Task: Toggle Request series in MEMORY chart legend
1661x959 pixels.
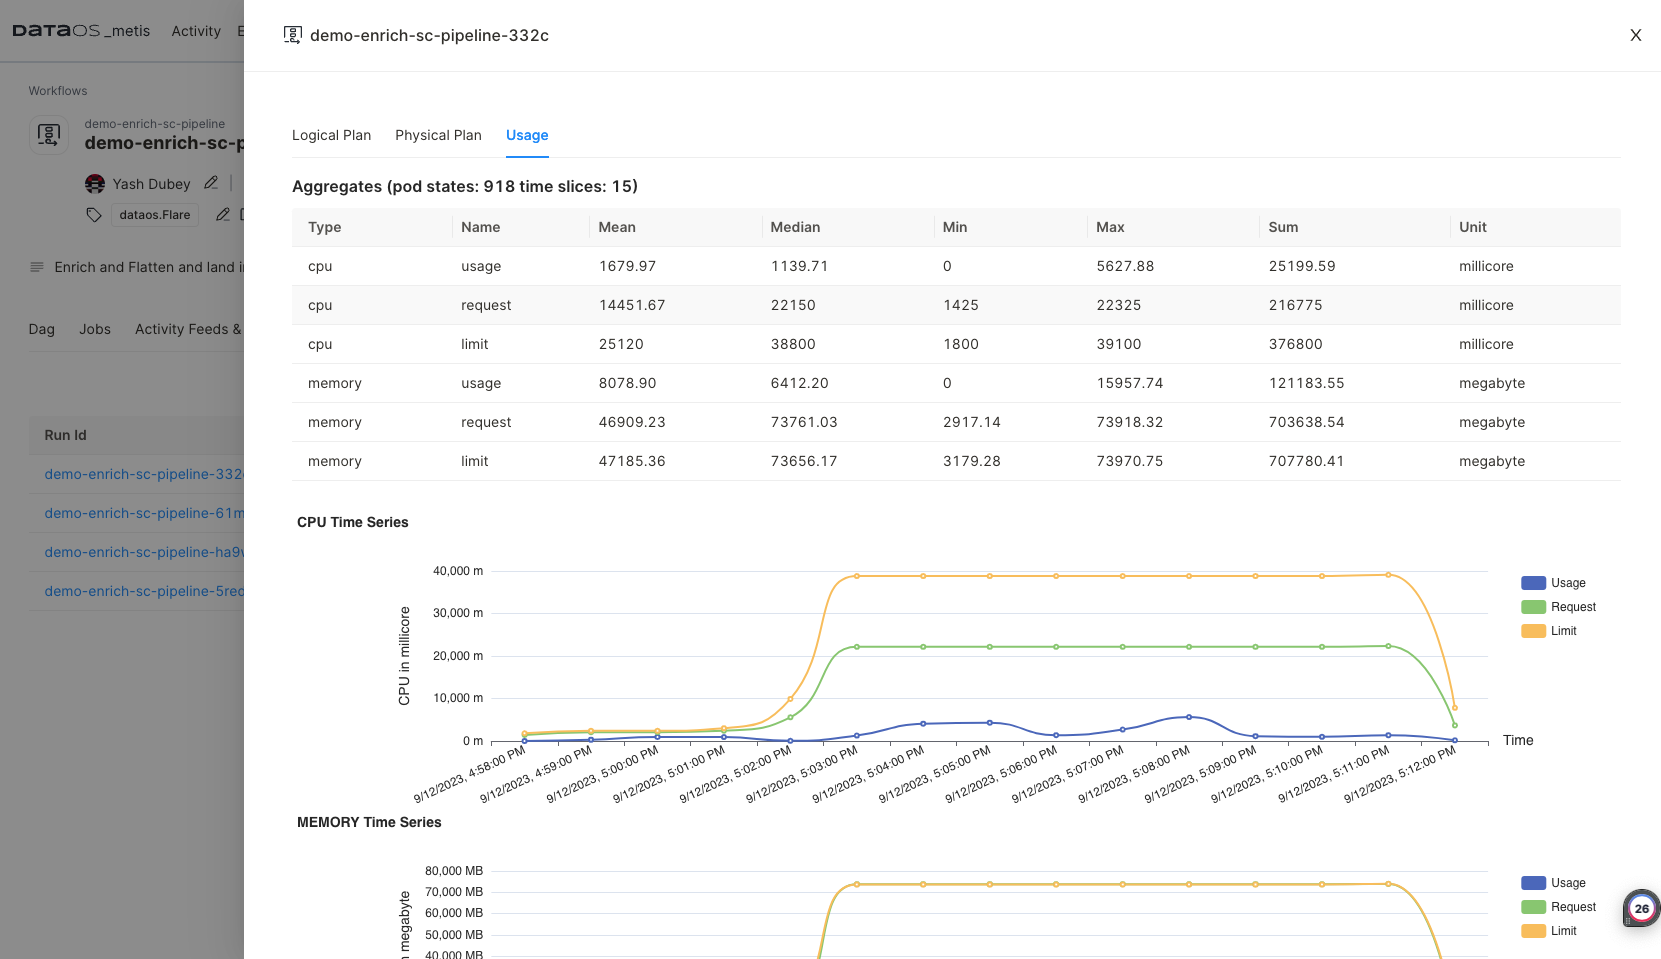Action: point(1558,907)
